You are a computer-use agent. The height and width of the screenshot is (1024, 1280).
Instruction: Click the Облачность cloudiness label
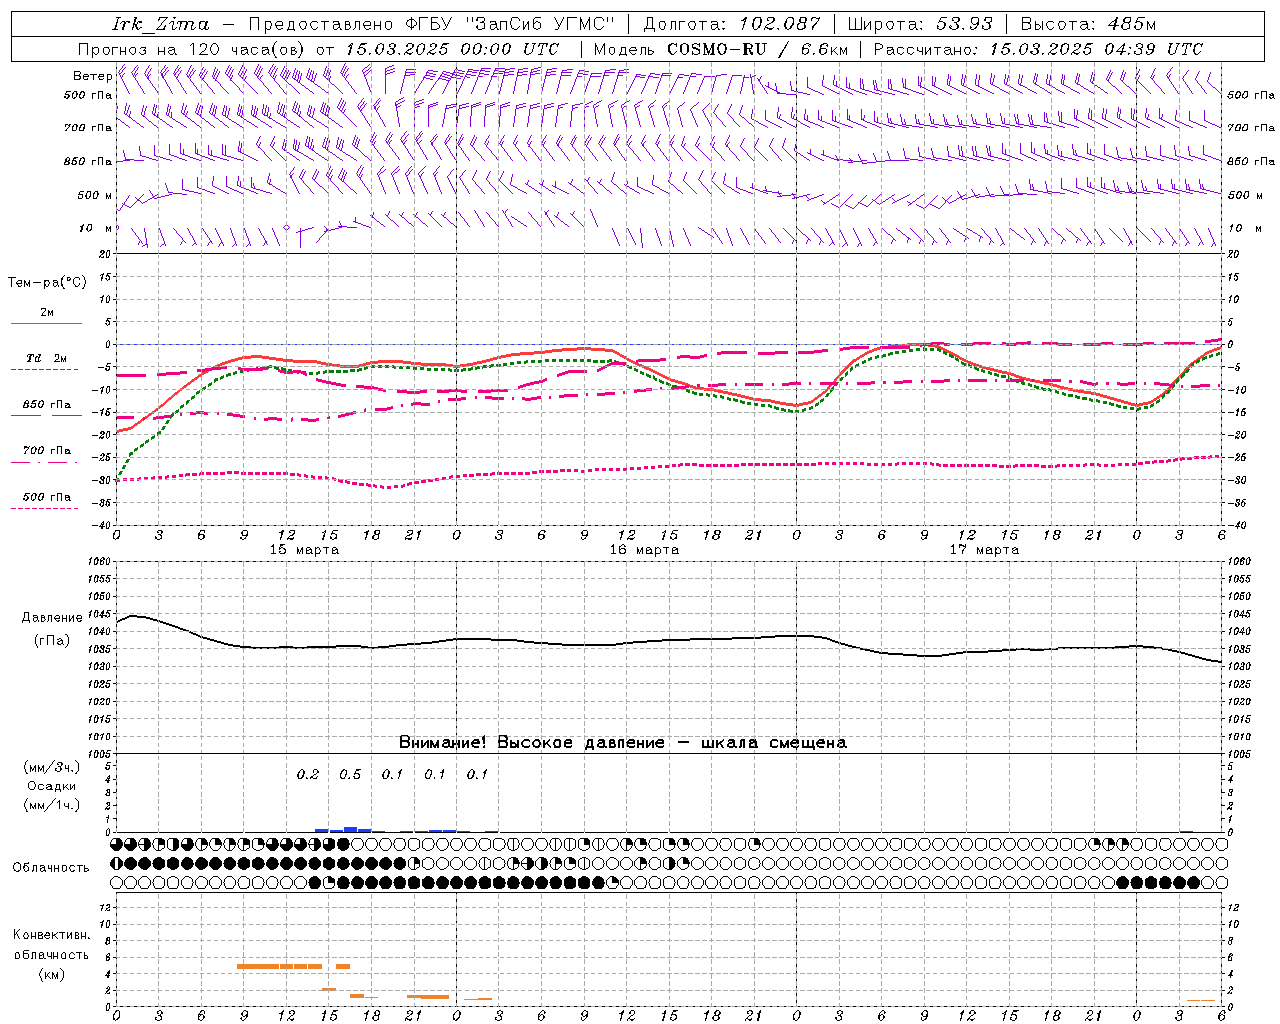pos(51,867)
